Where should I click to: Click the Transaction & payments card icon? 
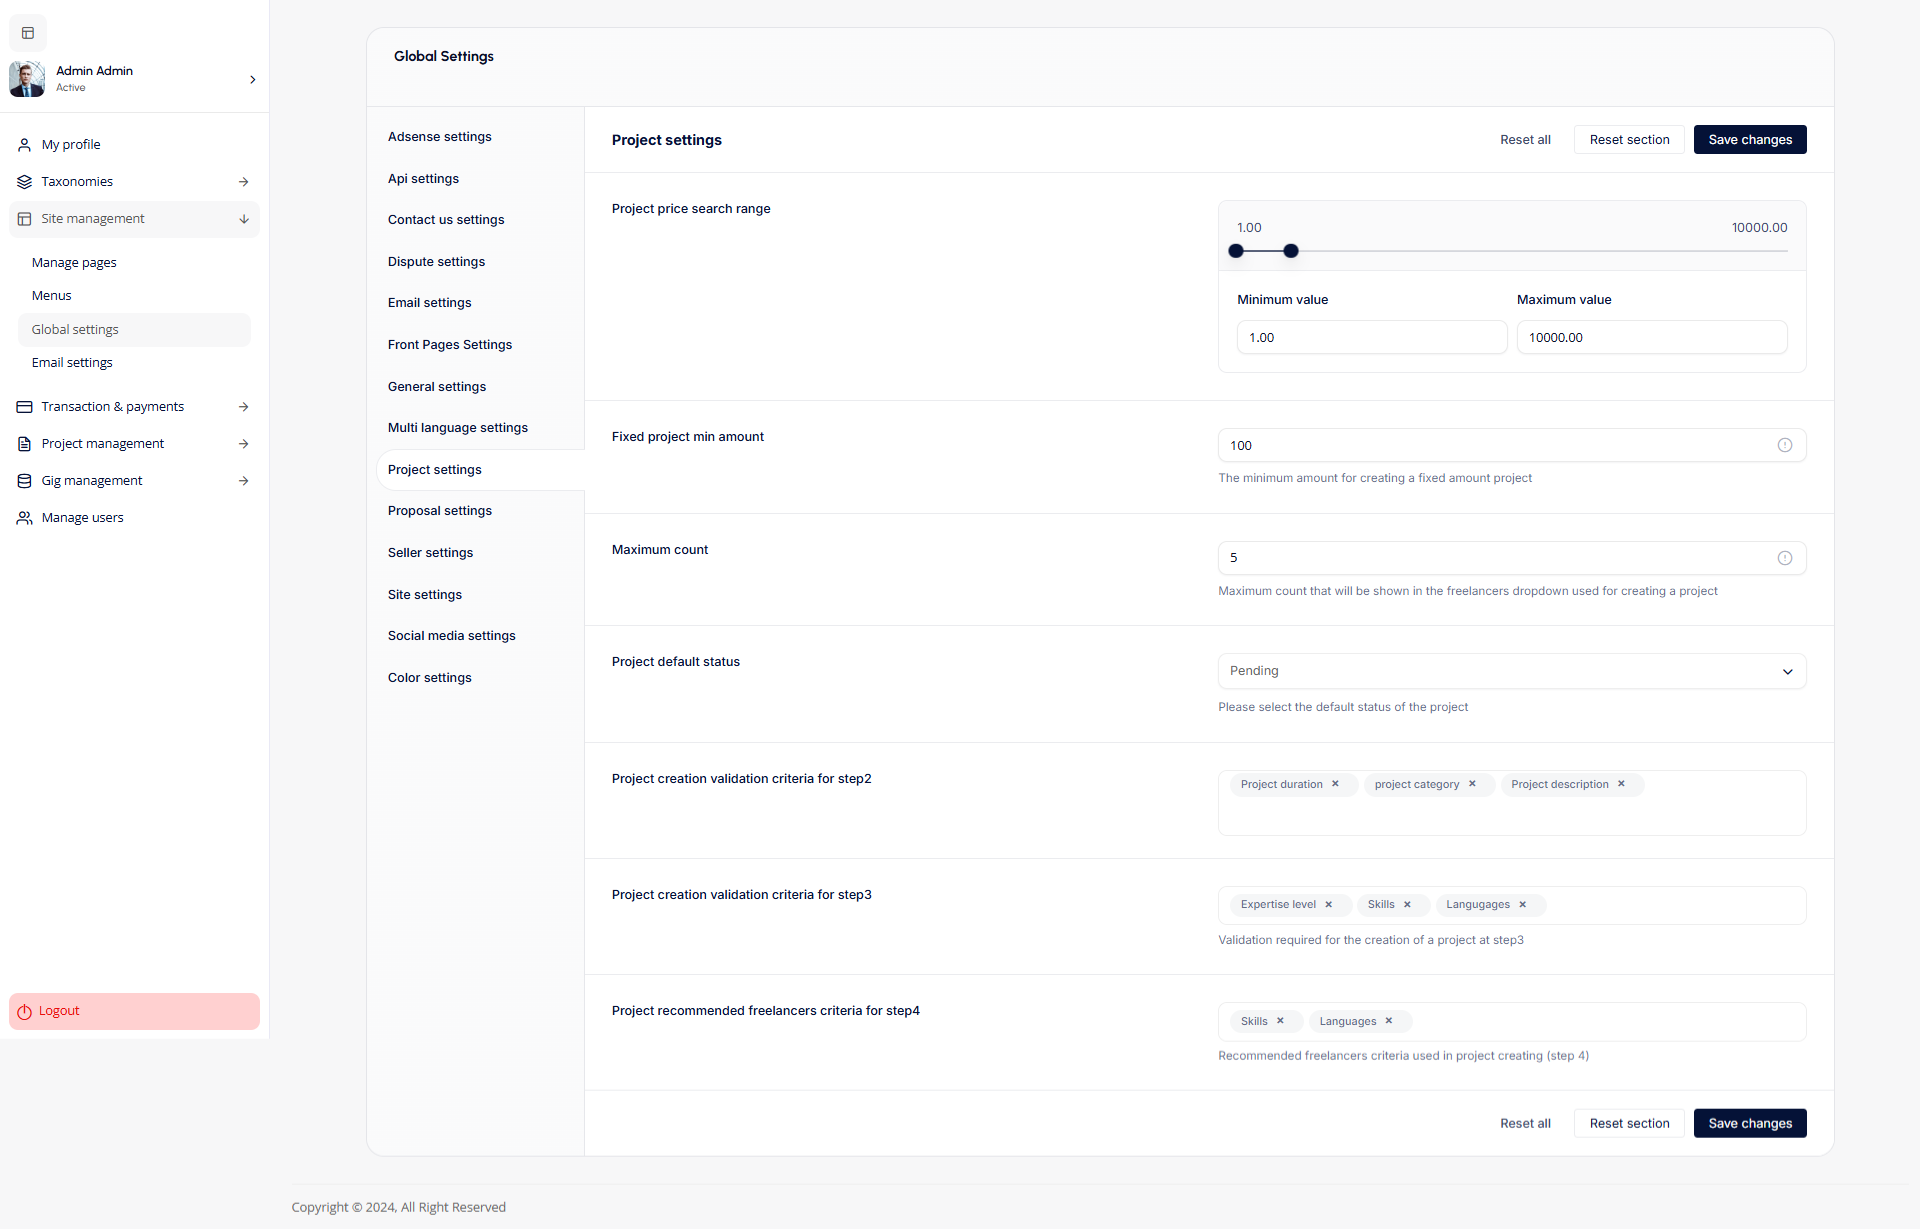tap(24, 407)
